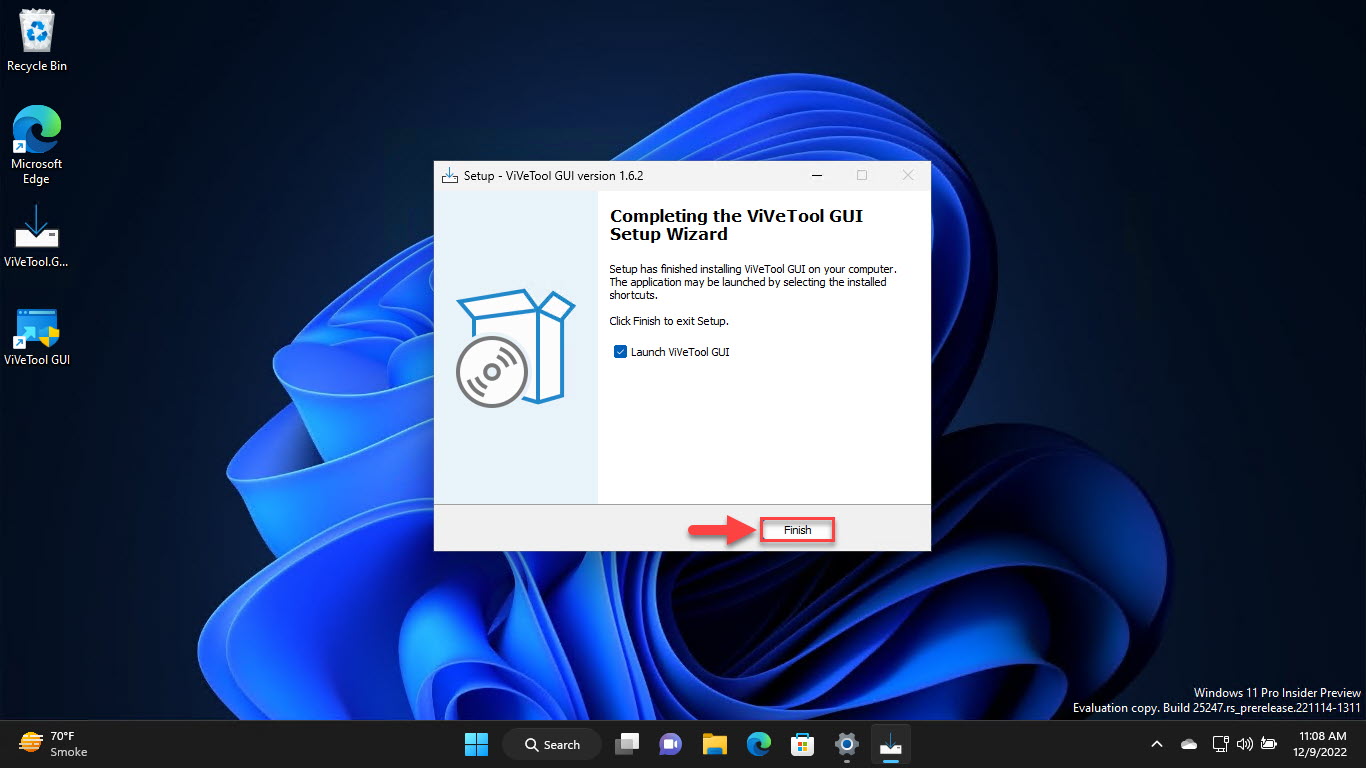The width and height of the screenshot is (1366, 768).
Task: Expand the hidden system tray icons chevron
Action: click(x=1157, y=744)
